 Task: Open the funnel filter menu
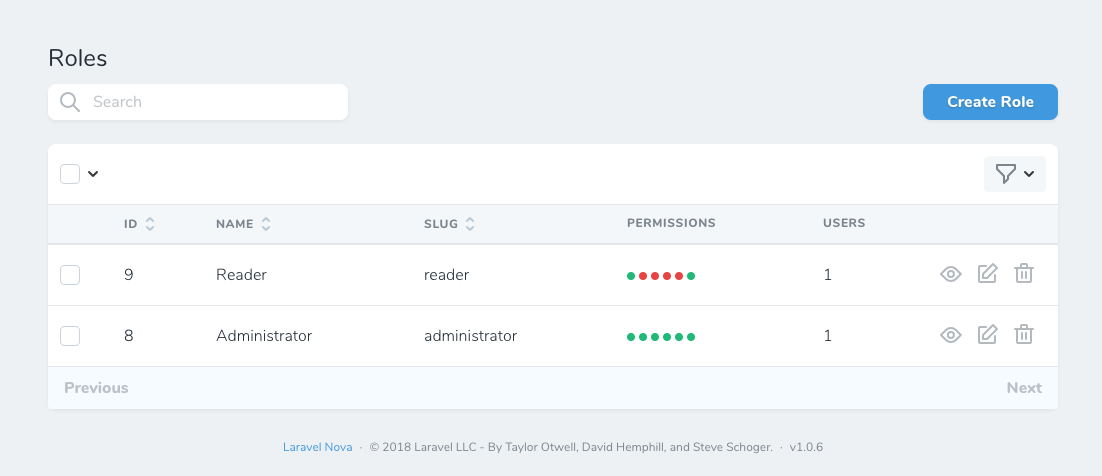click(x=1014, y=174)
